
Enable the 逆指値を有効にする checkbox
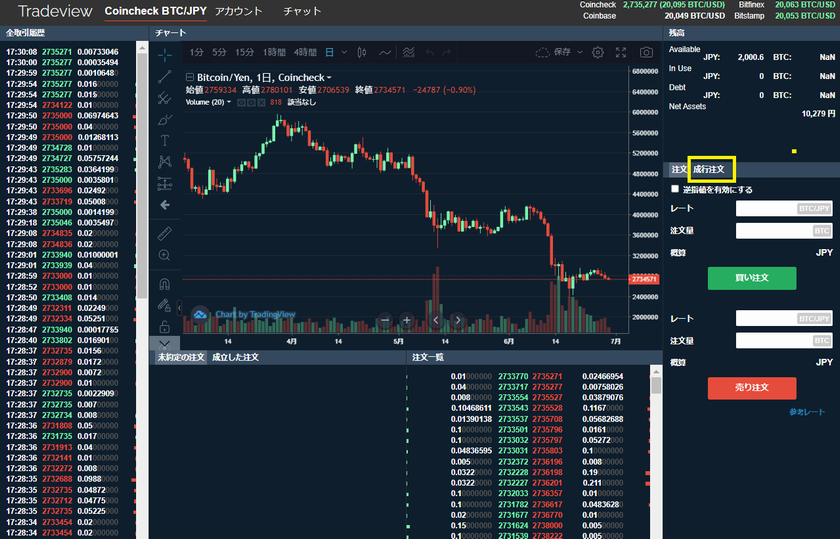click(676, 189)
